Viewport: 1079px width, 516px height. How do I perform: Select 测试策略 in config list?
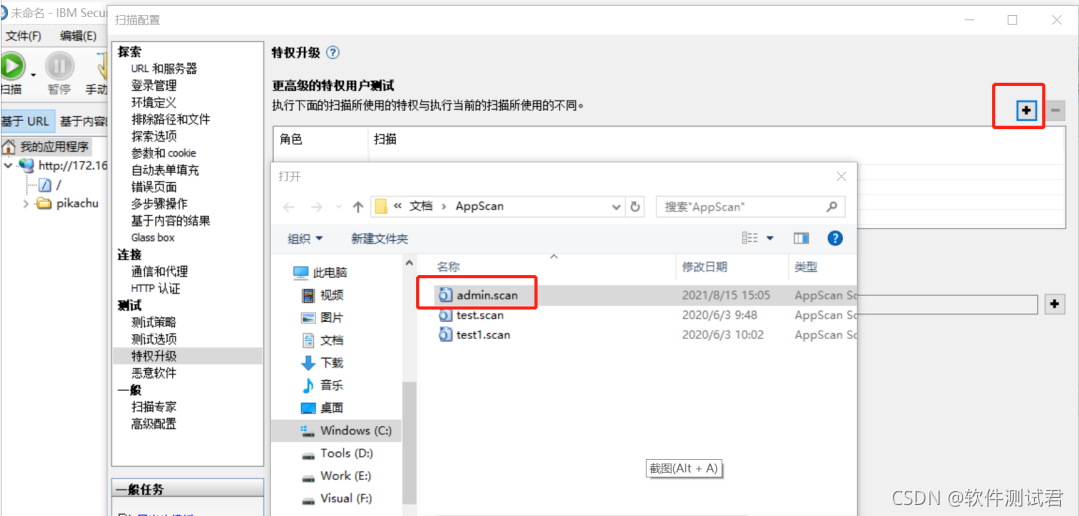(x=153, y=322)
